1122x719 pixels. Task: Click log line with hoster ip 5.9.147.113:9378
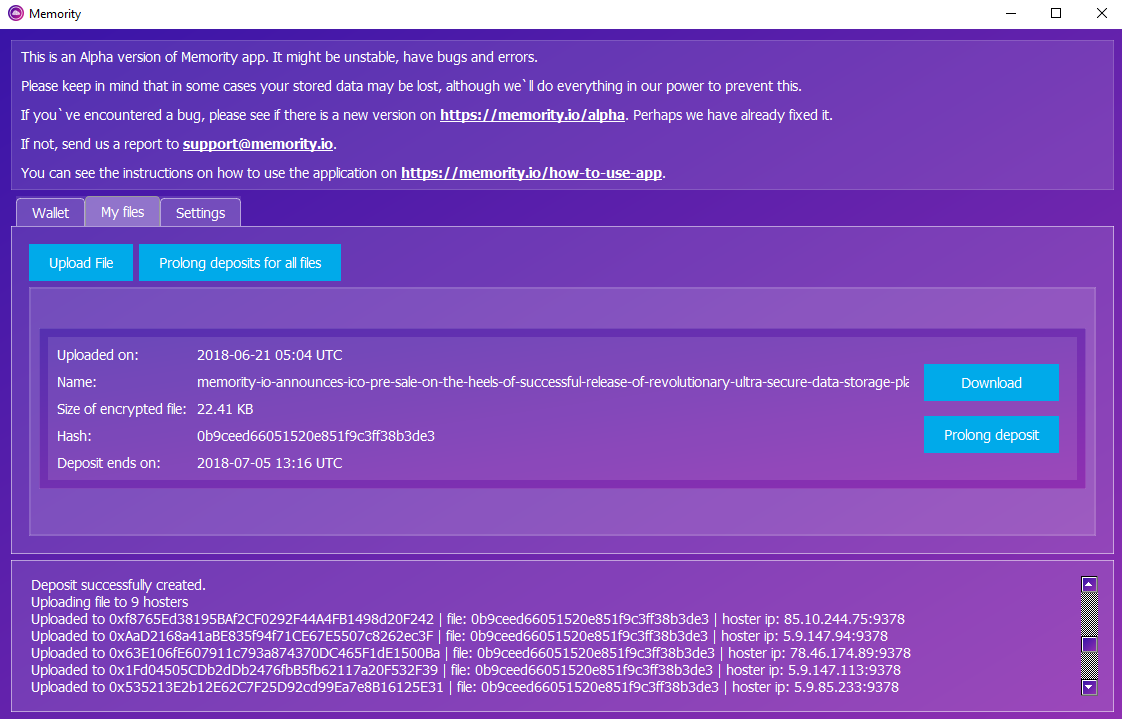466,670
